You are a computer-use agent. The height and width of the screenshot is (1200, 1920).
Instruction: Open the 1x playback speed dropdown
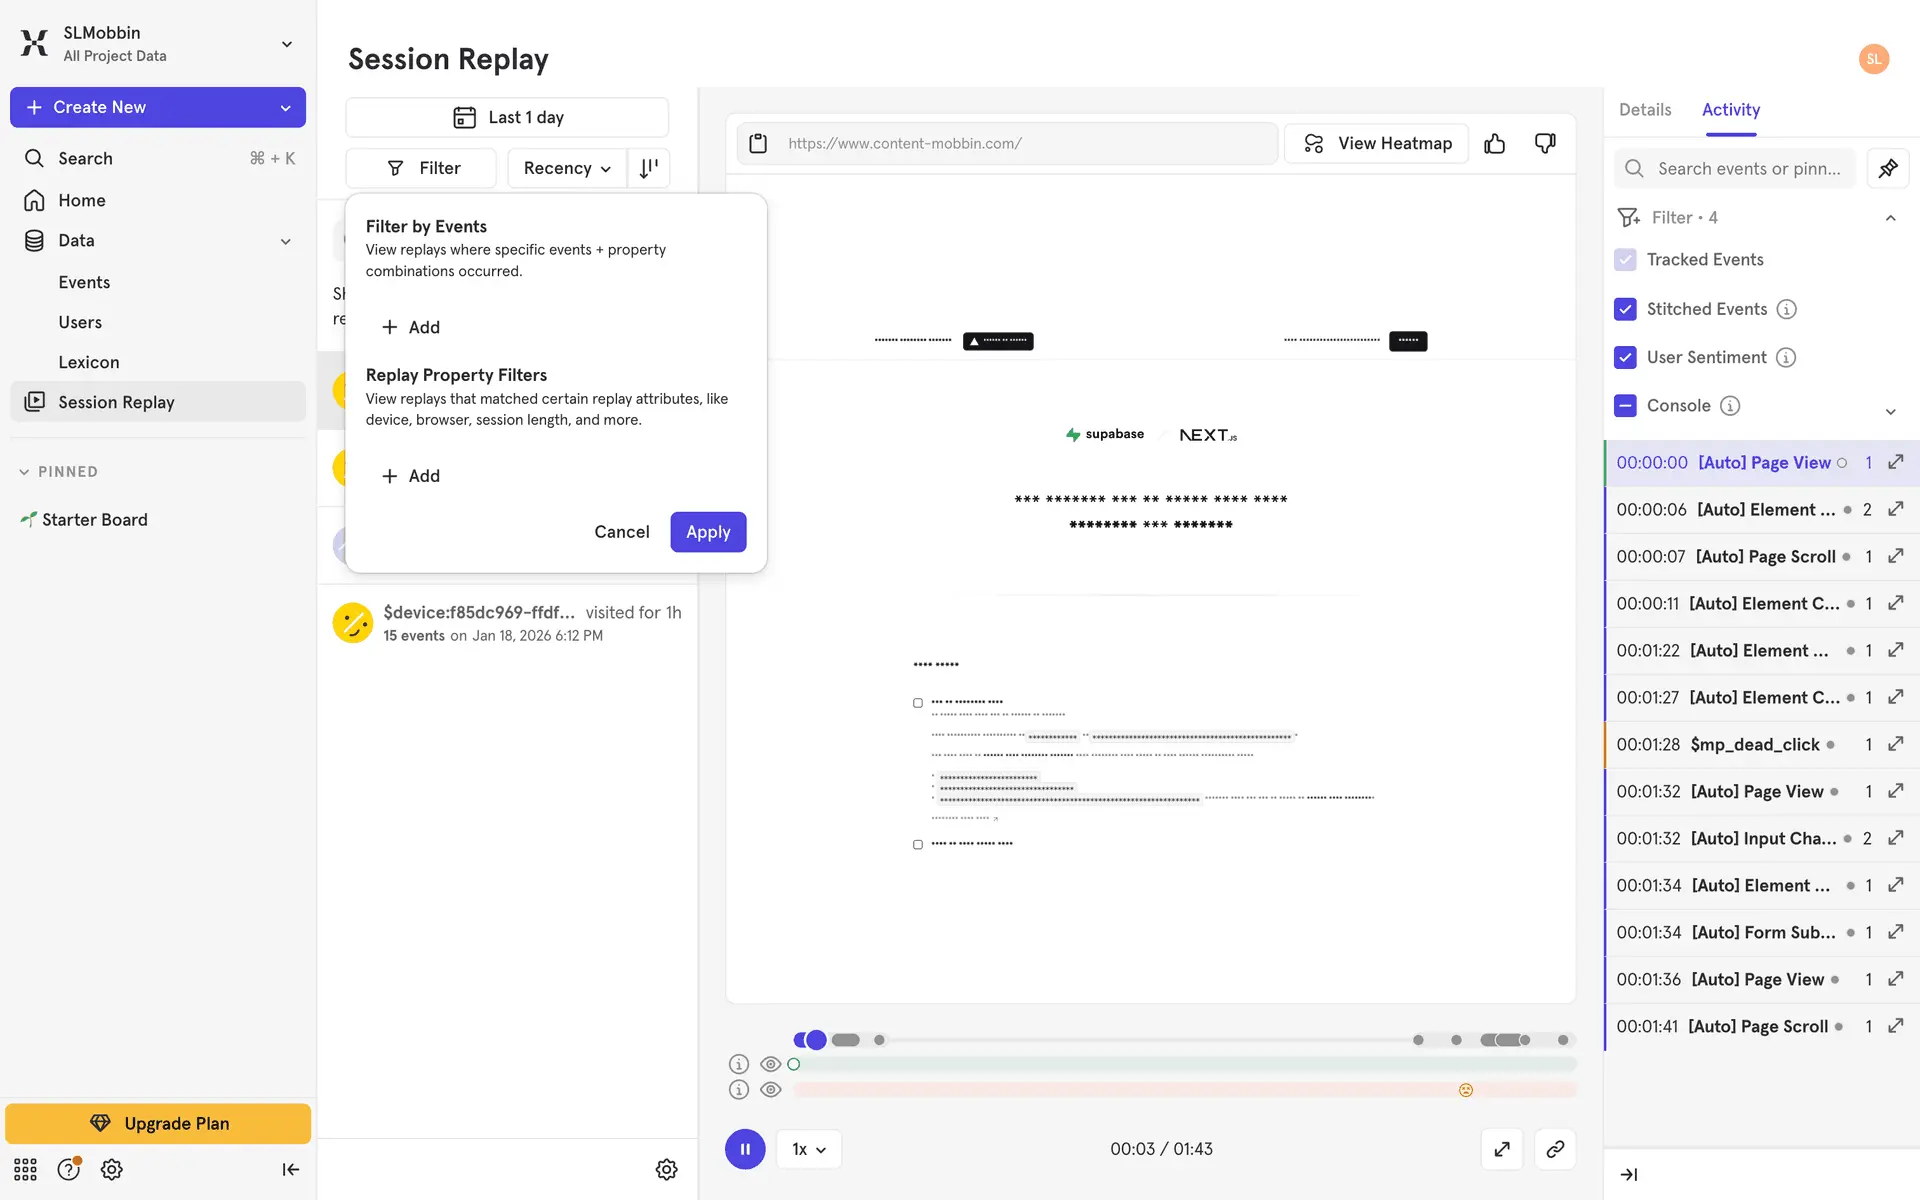pyautogui.click(x=808, y=1149)
